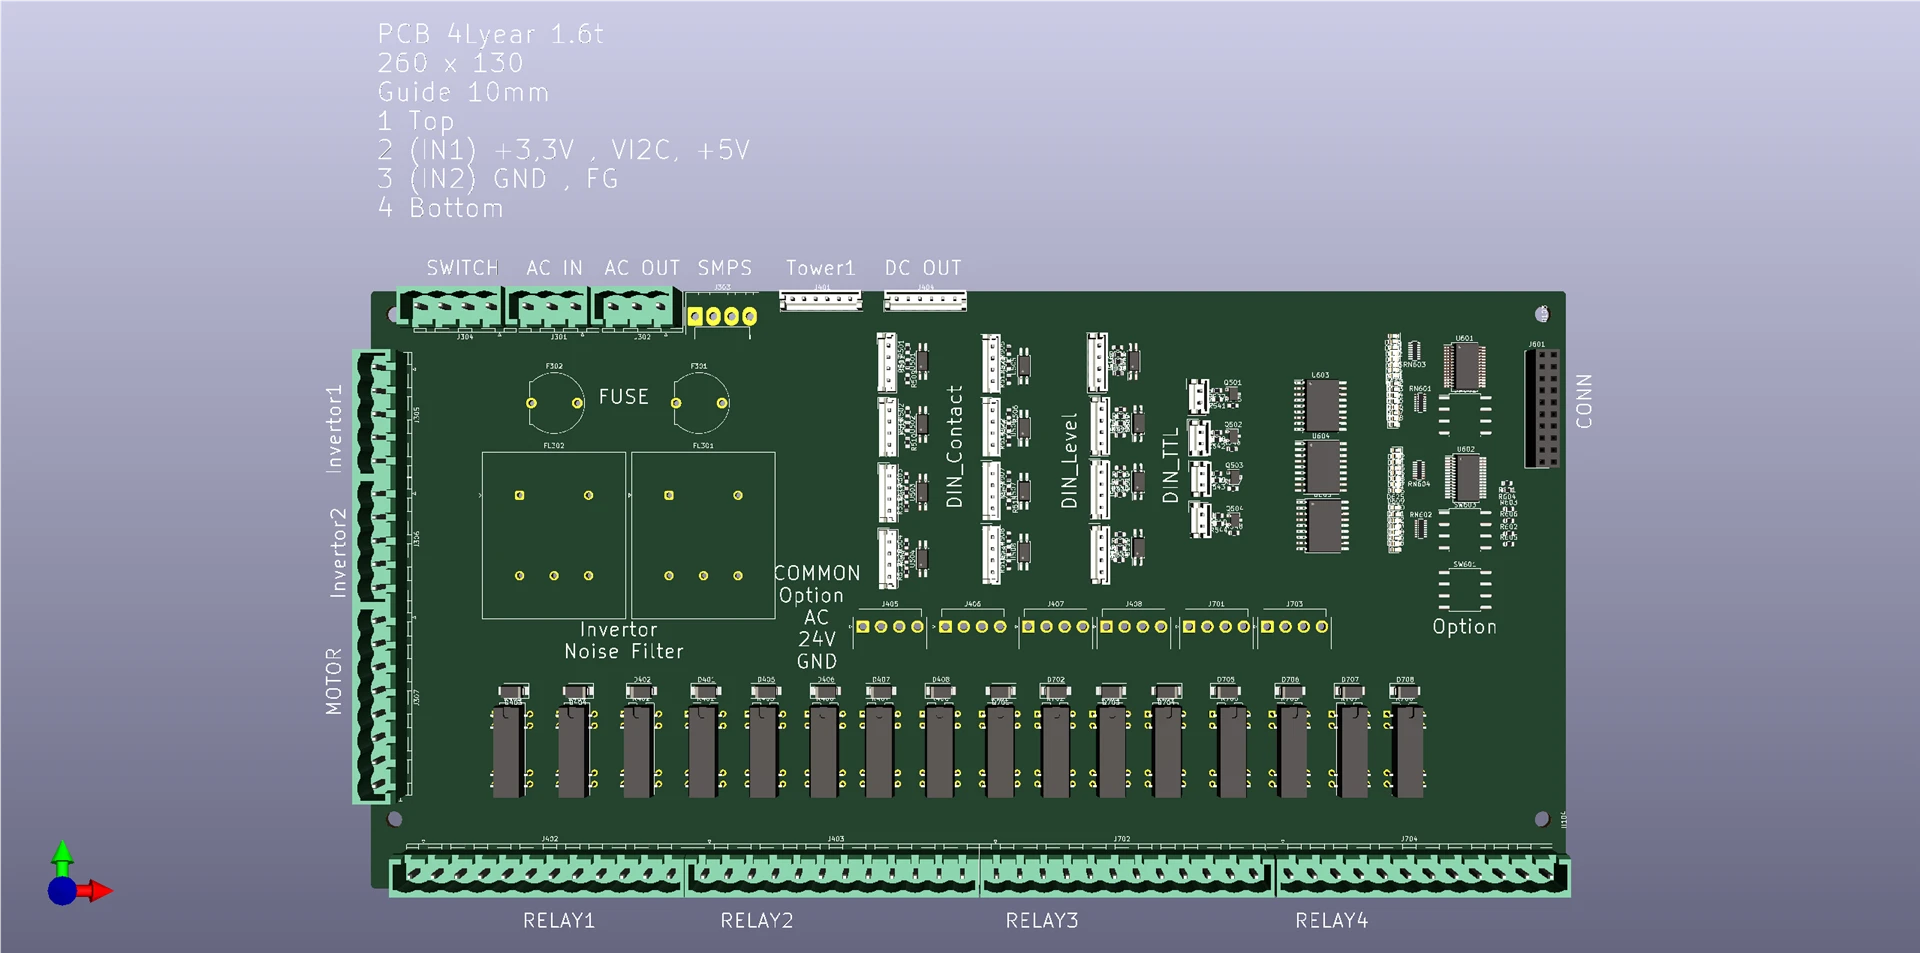Image resolution: width=1920 pixels, height=953 pixels.
Task: Click the MOTOR label on the left
Action: click(x=334, y=681)
